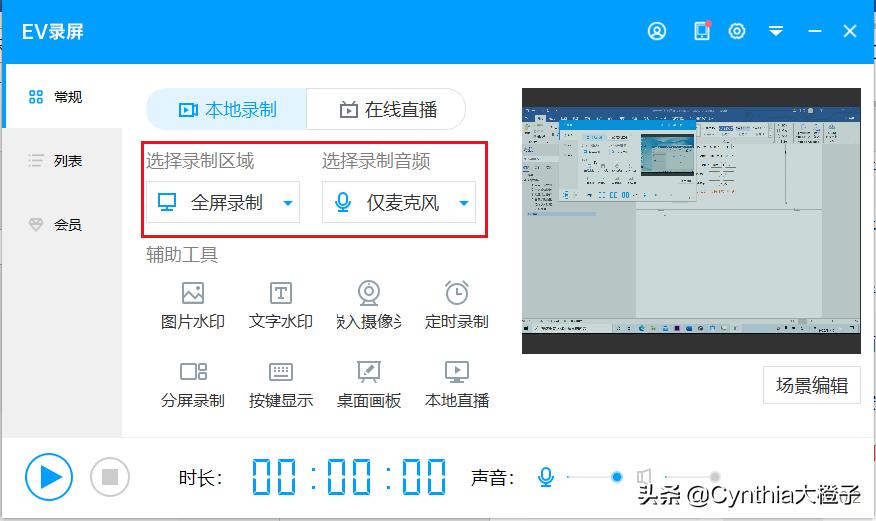The width and height of the screenshot is (876, 521).
Task: Click the 辅助工具 heading
Action: click(182, 255)
